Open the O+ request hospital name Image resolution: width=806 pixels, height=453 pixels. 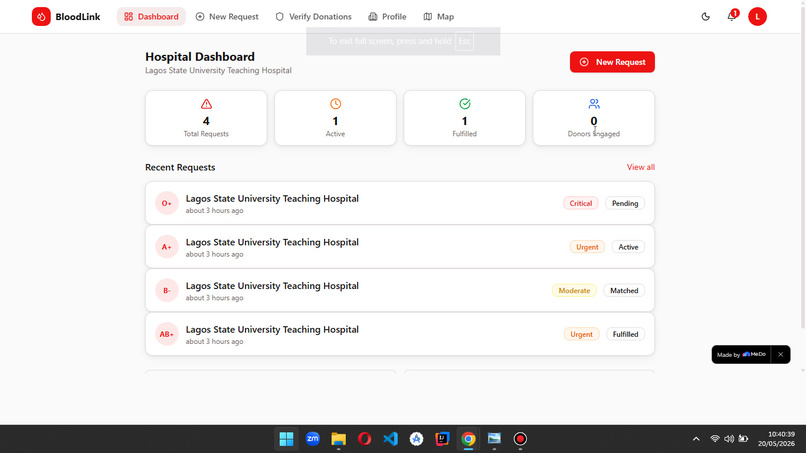[272, 198]
